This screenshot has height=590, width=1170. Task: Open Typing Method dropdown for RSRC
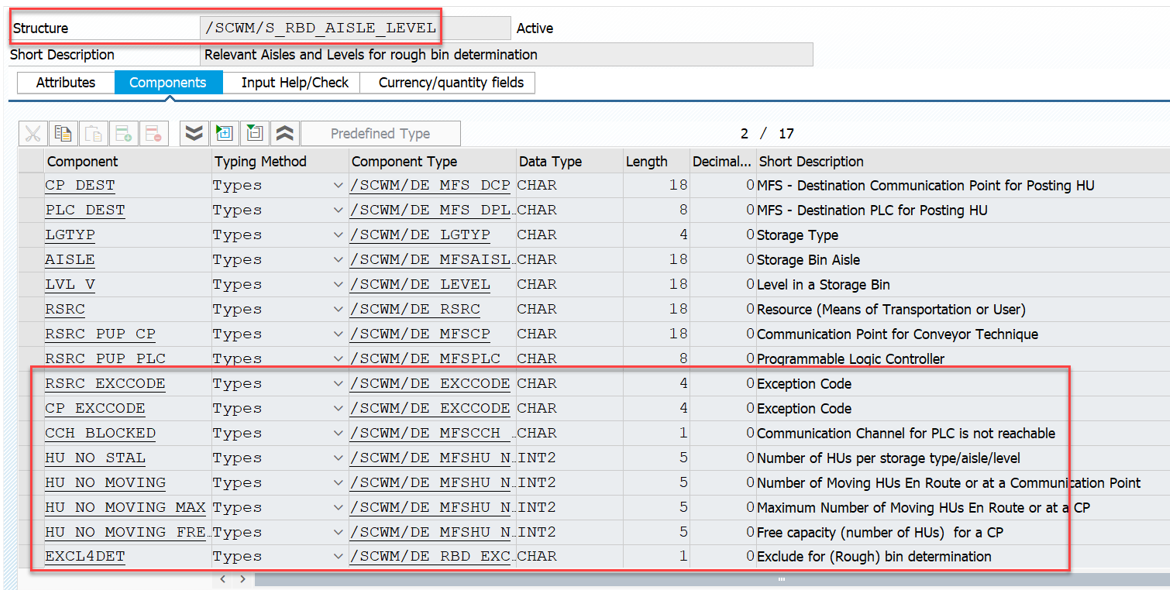click(338, 309)
